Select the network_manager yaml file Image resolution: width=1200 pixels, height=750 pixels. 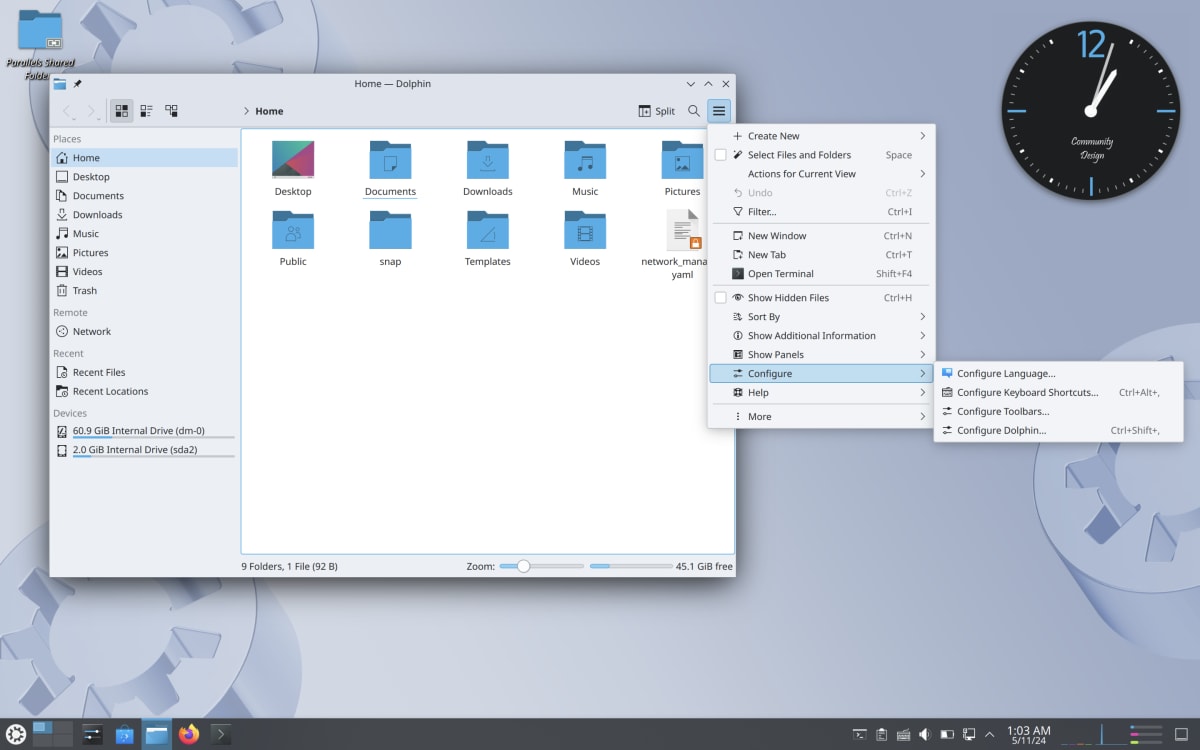pos(685,230)
